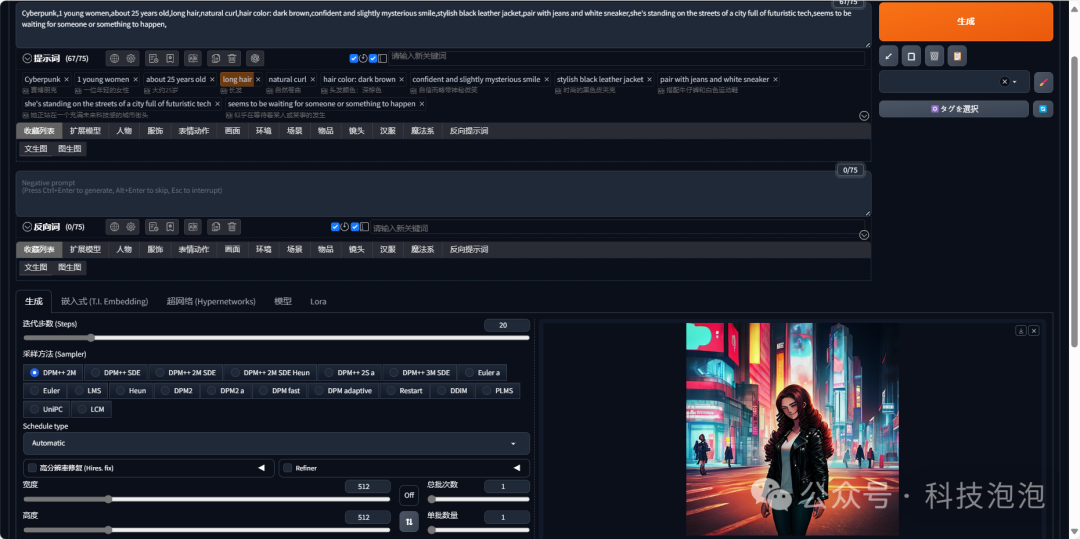Viewport: 1080px width, 539px height.
Task: Select 魔法系 category under 反向词
Action: point(423,249)
